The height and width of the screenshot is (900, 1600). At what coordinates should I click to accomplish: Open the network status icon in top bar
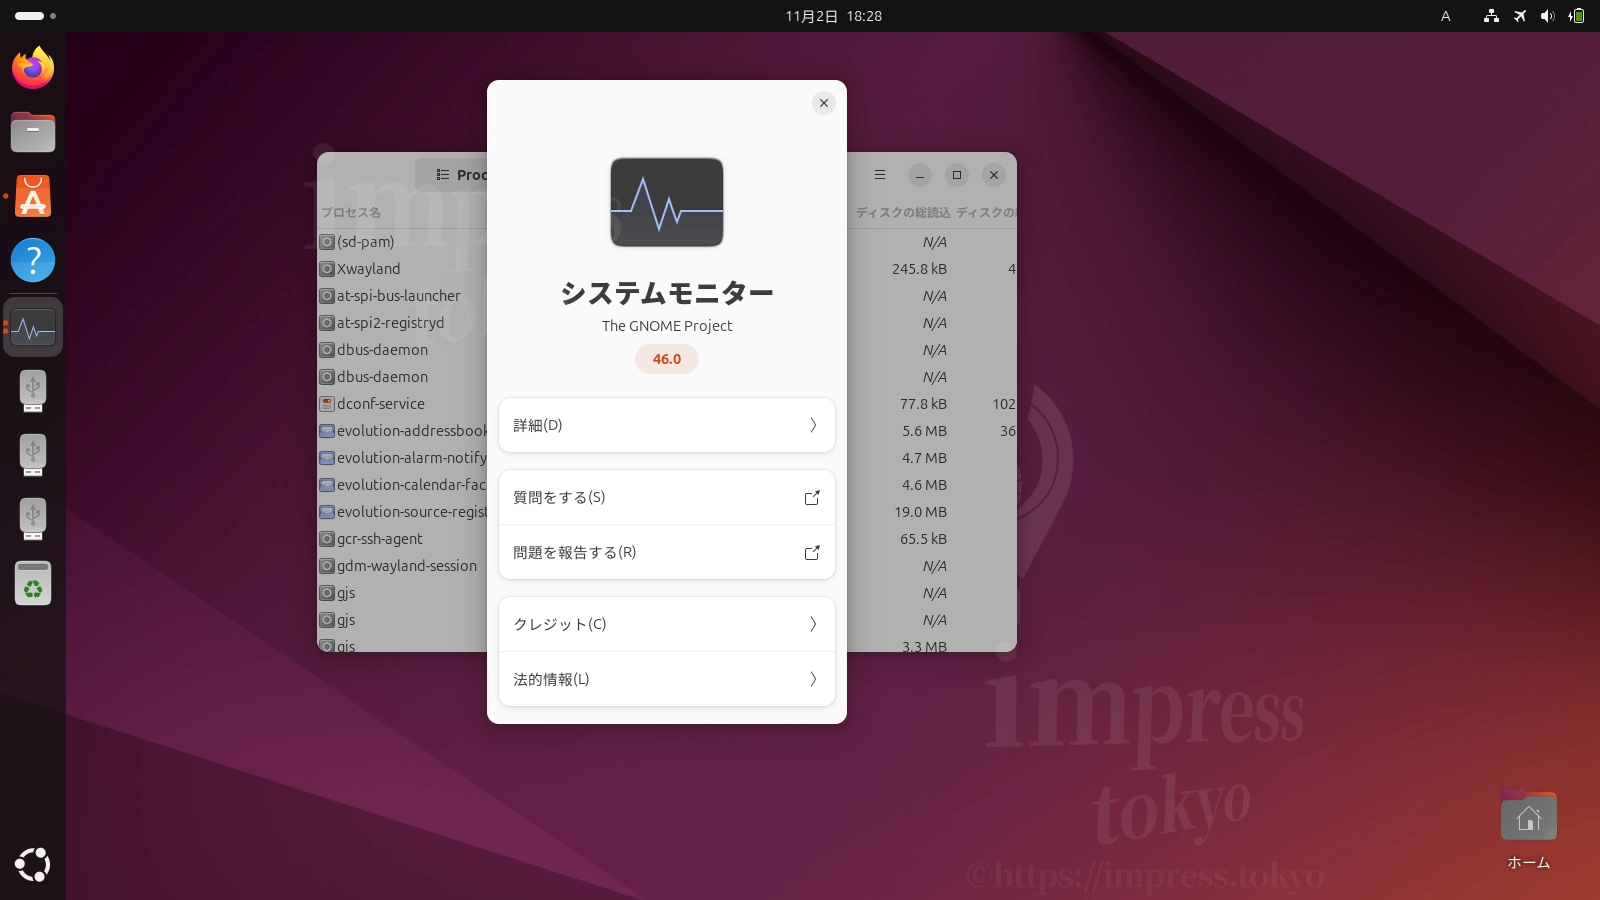(1491, 16)
